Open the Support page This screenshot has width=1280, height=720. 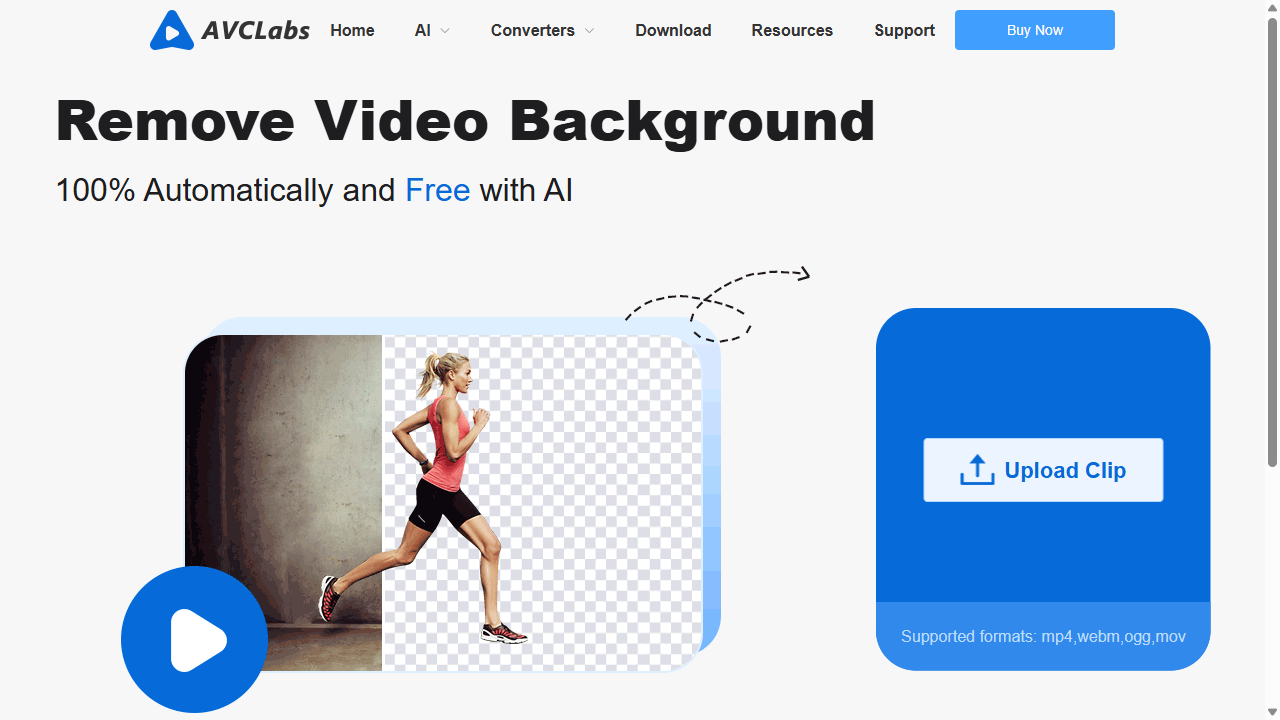click(x=904, y=30)
